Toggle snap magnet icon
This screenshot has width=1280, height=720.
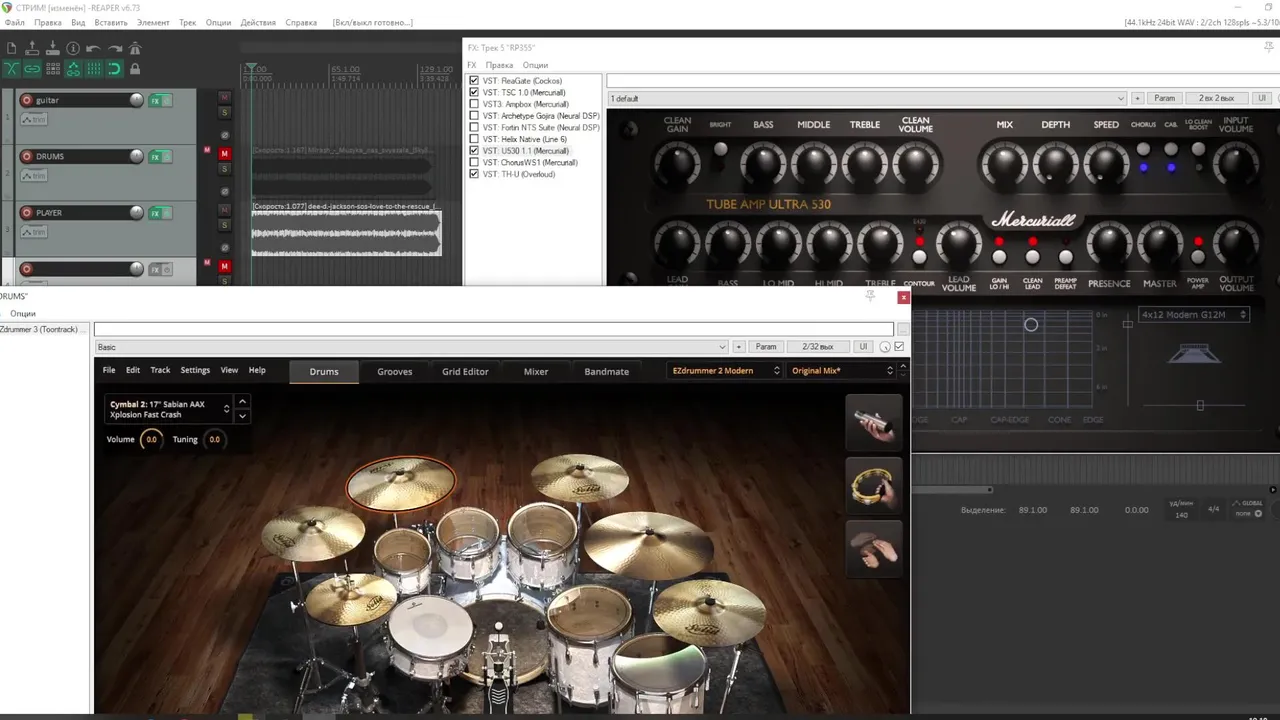coord(114,69)
